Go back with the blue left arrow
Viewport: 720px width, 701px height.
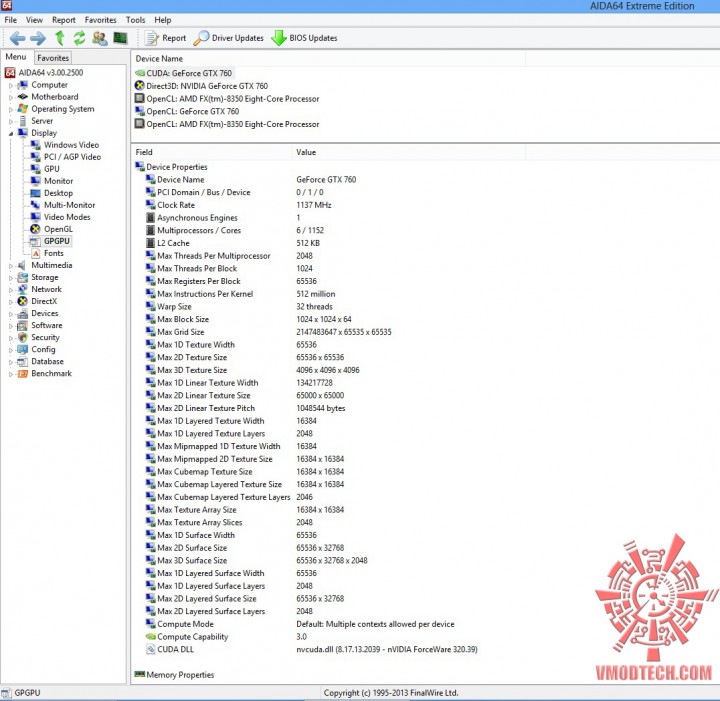pos(17,38)
